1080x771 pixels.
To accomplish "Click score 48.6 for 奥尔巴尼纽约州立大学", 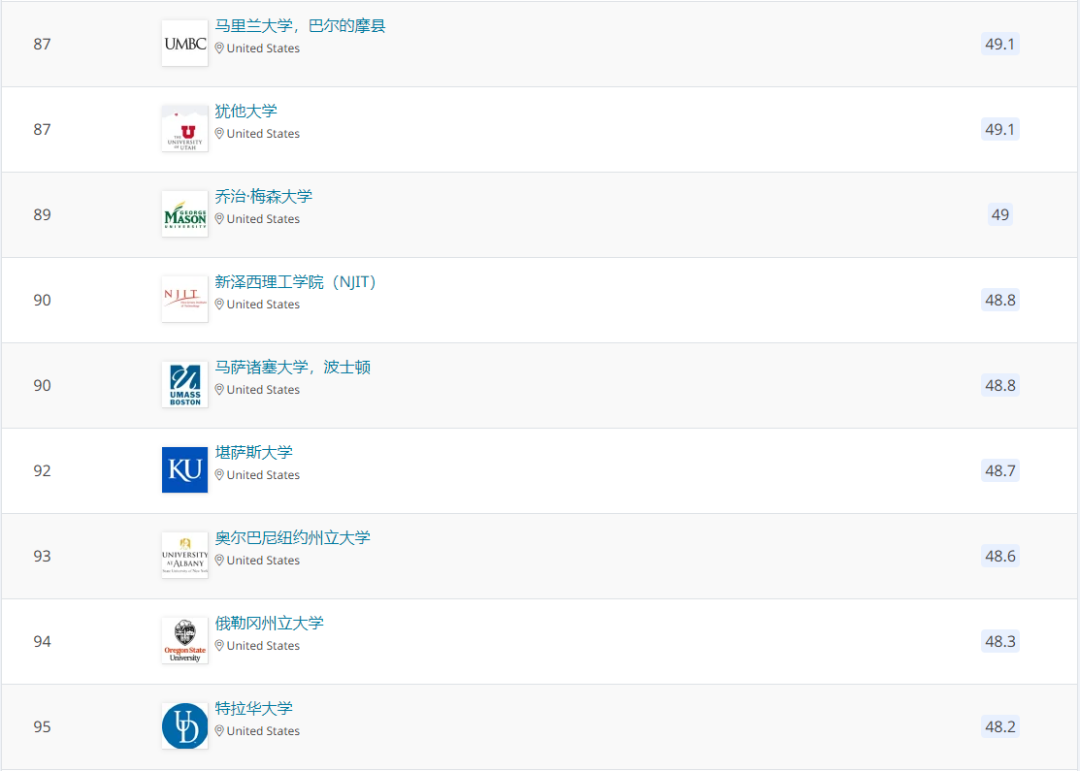I will click(1000, 556).
